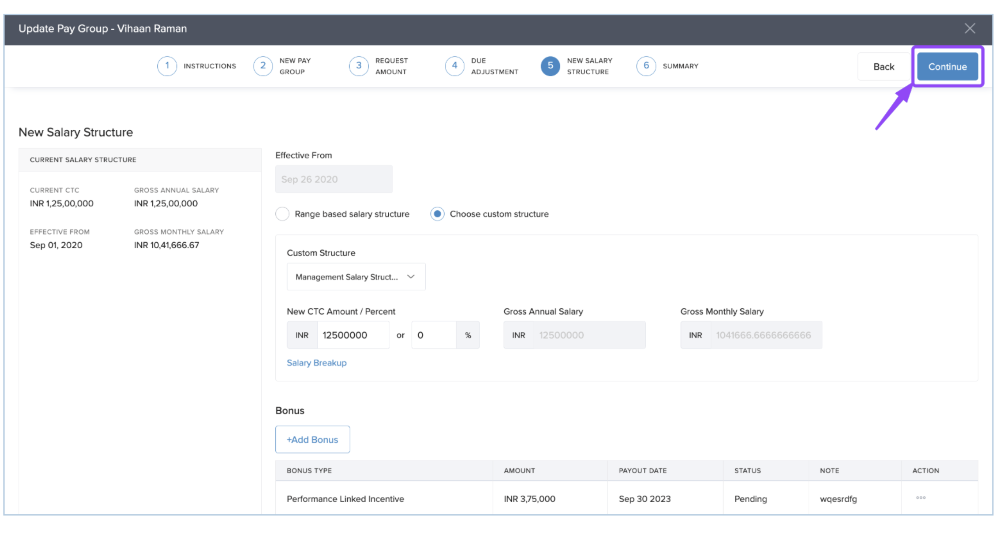The width and height of the screenshot is (1005, 543).
Task: Click step 2 New Pay Group circle
Action: click(x=262, y=66)
